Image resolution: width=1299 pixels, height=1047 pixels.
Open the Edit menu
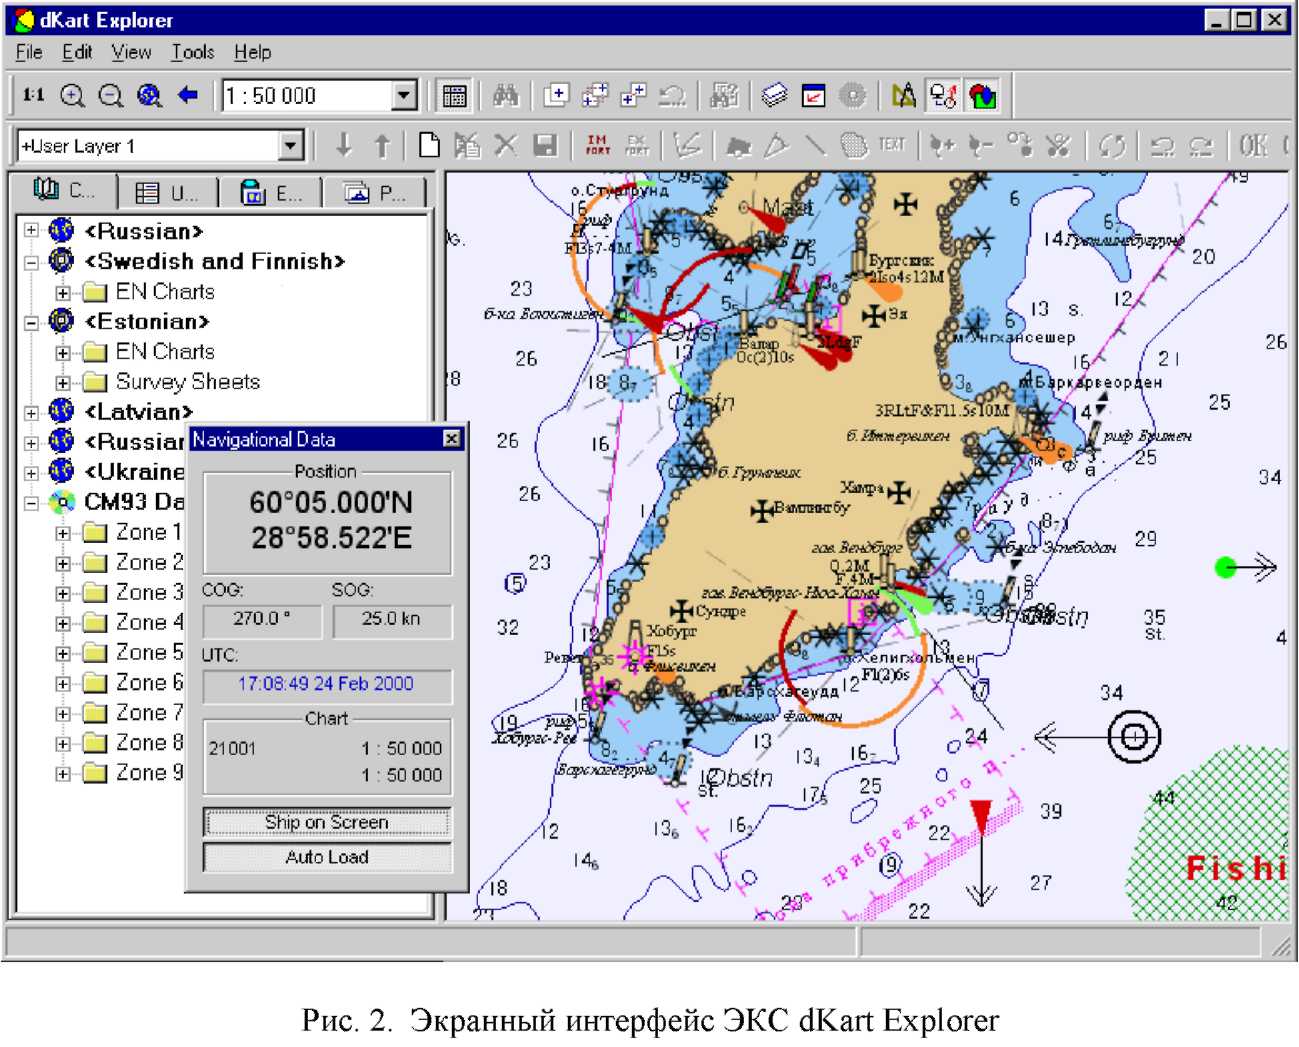[77, 52]
